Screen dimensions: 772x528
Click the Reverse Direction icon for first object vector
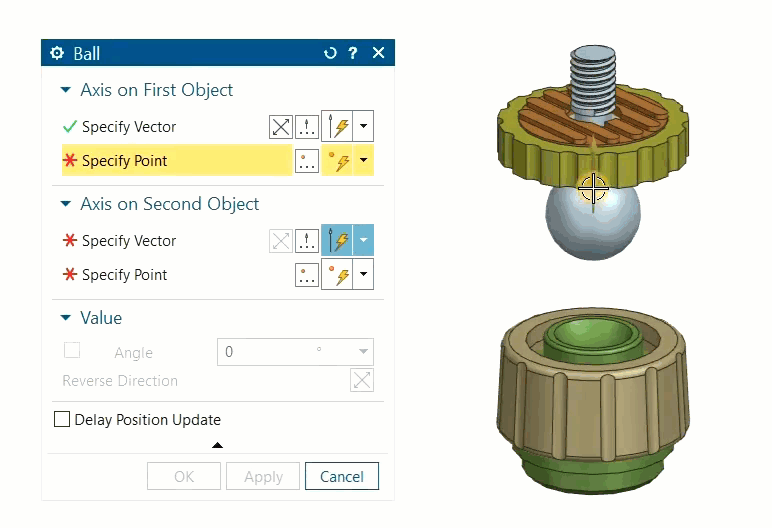point(281,127)
